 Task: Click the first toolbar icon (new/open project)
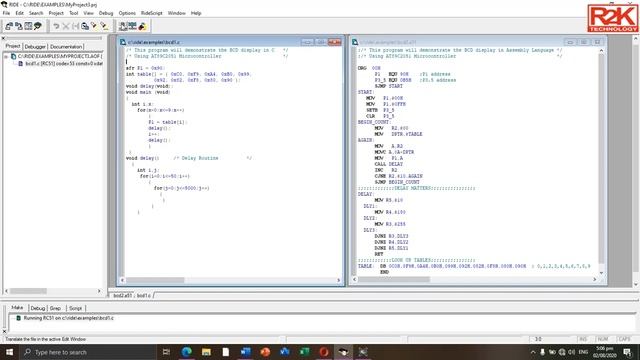click(x=9, y=26)
